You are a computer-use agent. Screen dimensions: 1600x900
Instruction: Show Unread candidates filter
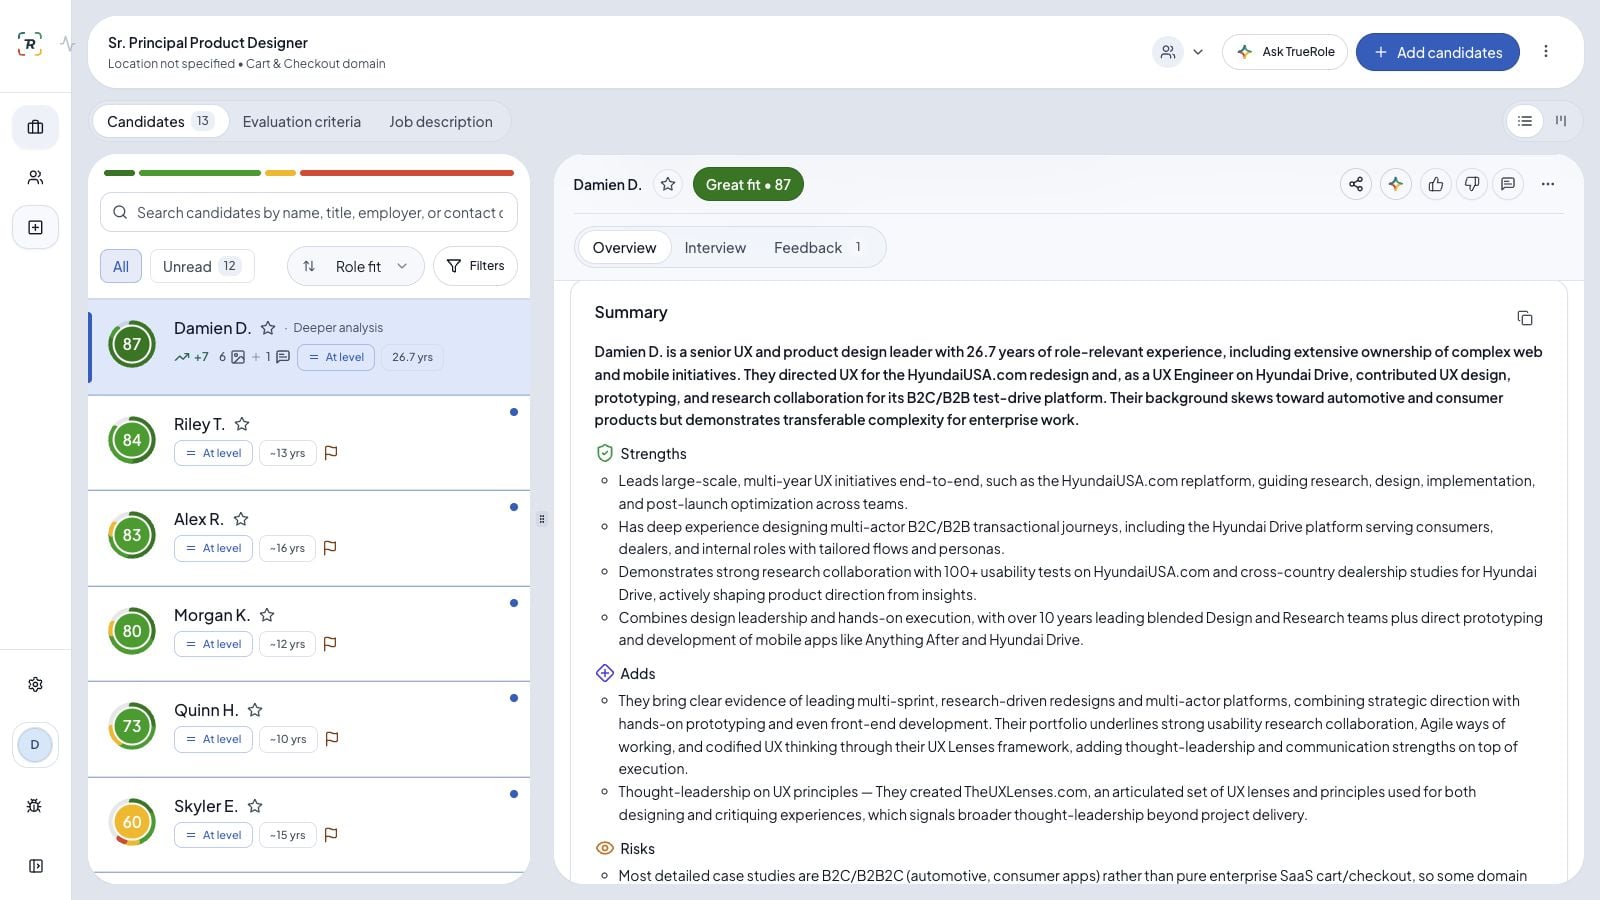point(201,266)
